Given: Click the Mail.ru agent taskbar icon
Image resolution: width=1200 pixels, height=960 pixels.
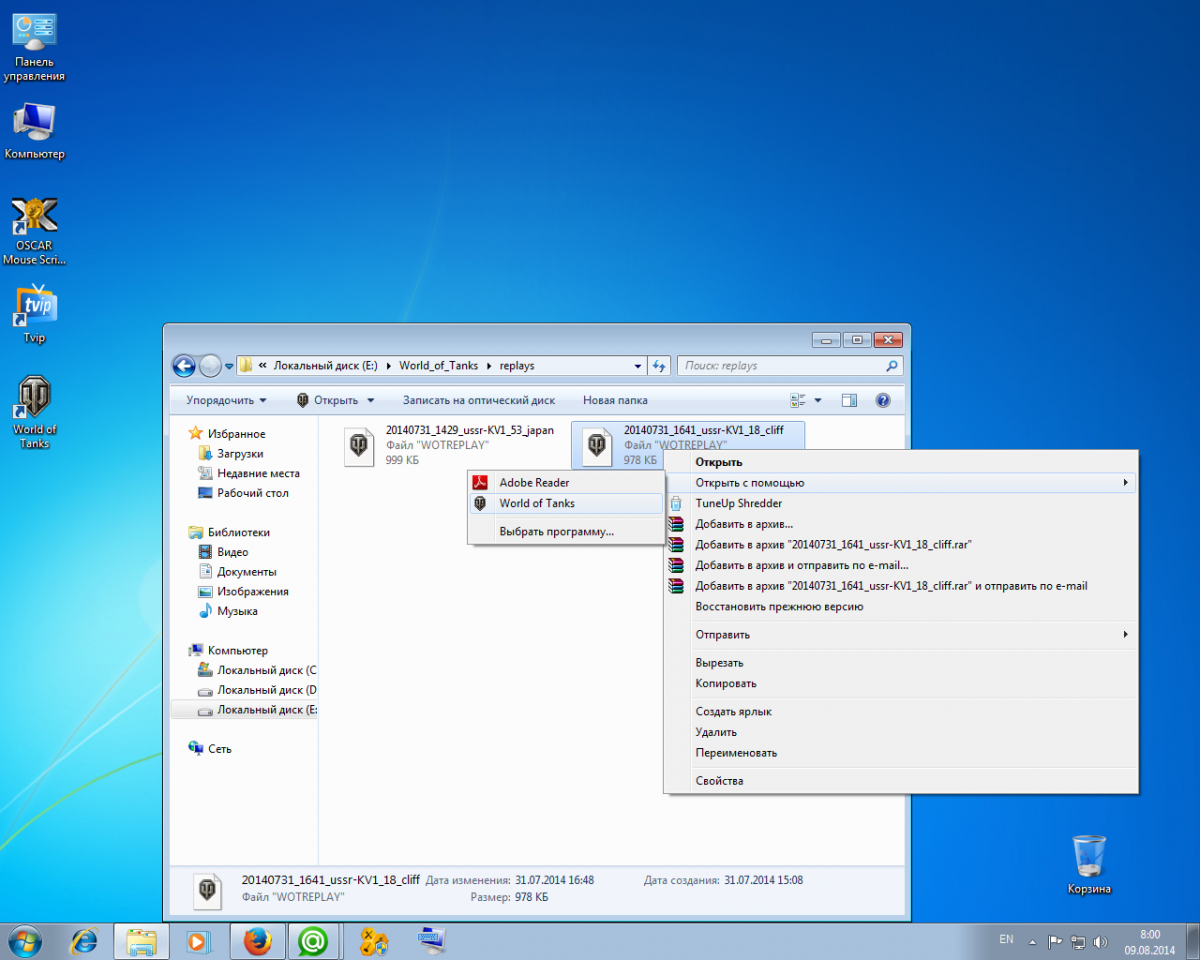Looking at the screenshot, I should coord(313,941).
